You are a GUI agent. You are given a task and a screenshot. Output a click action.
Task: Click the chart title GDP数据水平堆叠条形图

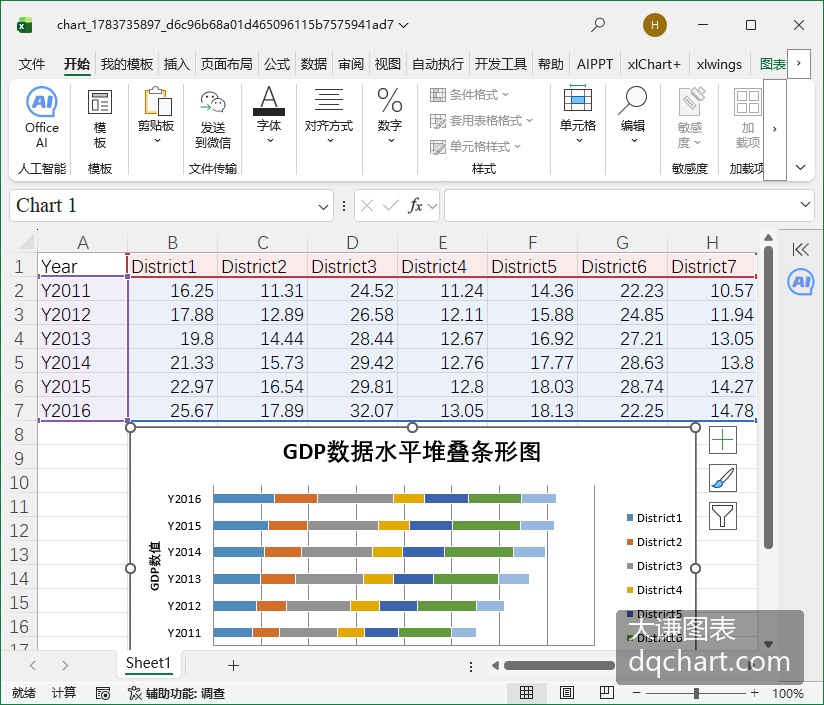[412, 452]
